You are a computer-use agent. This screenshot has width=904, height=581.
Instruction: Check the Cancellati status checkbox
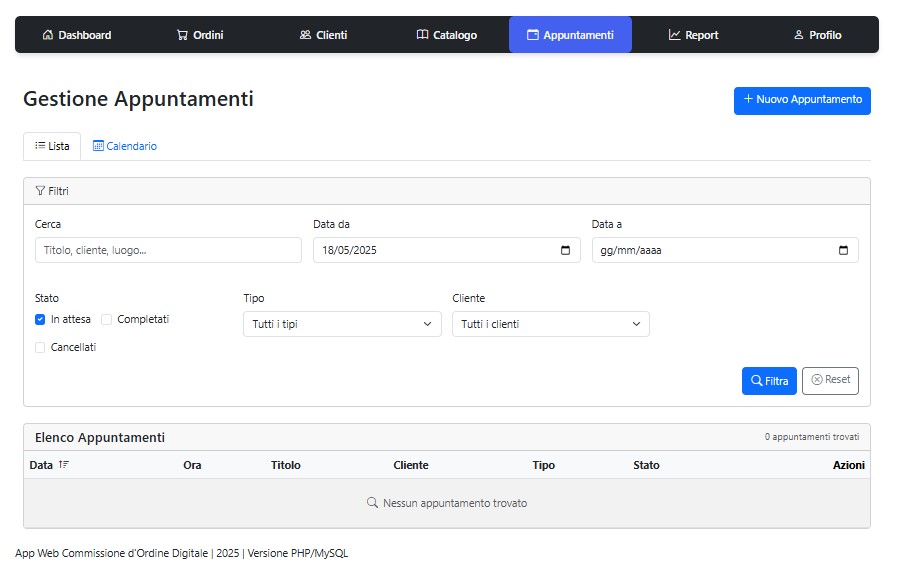point(40,348)
